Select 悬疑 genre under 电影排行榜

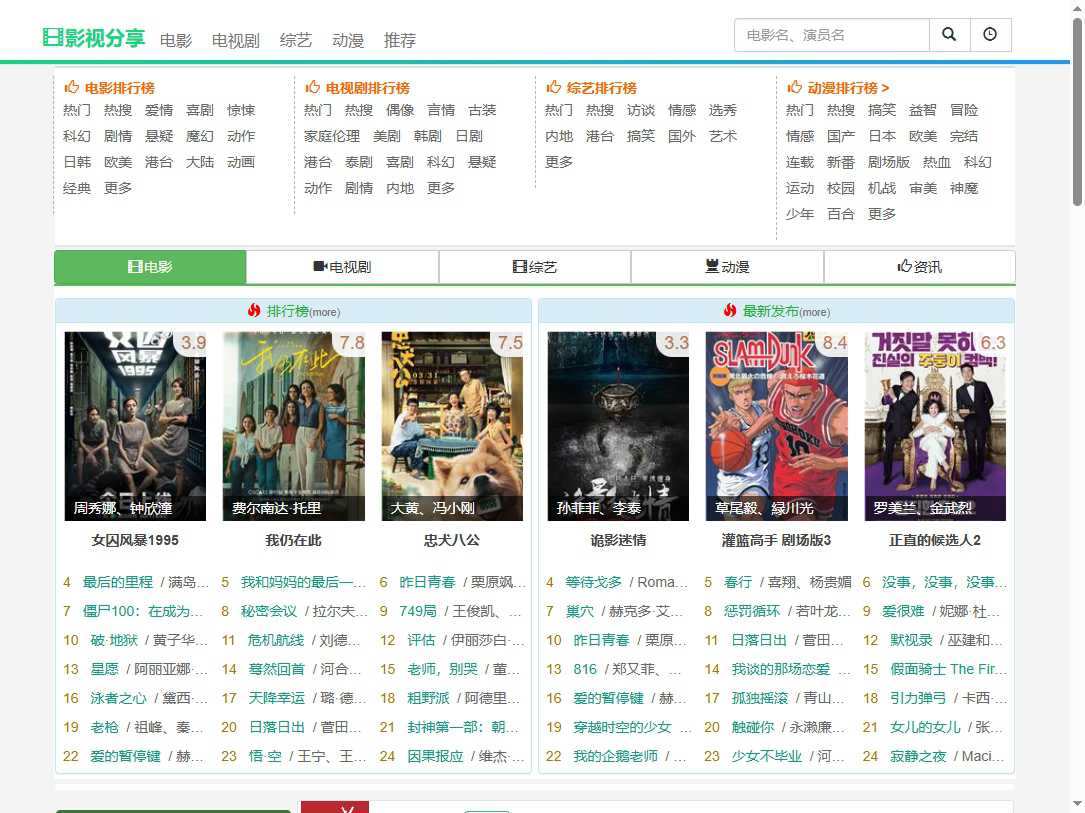[x=159, y=136]
